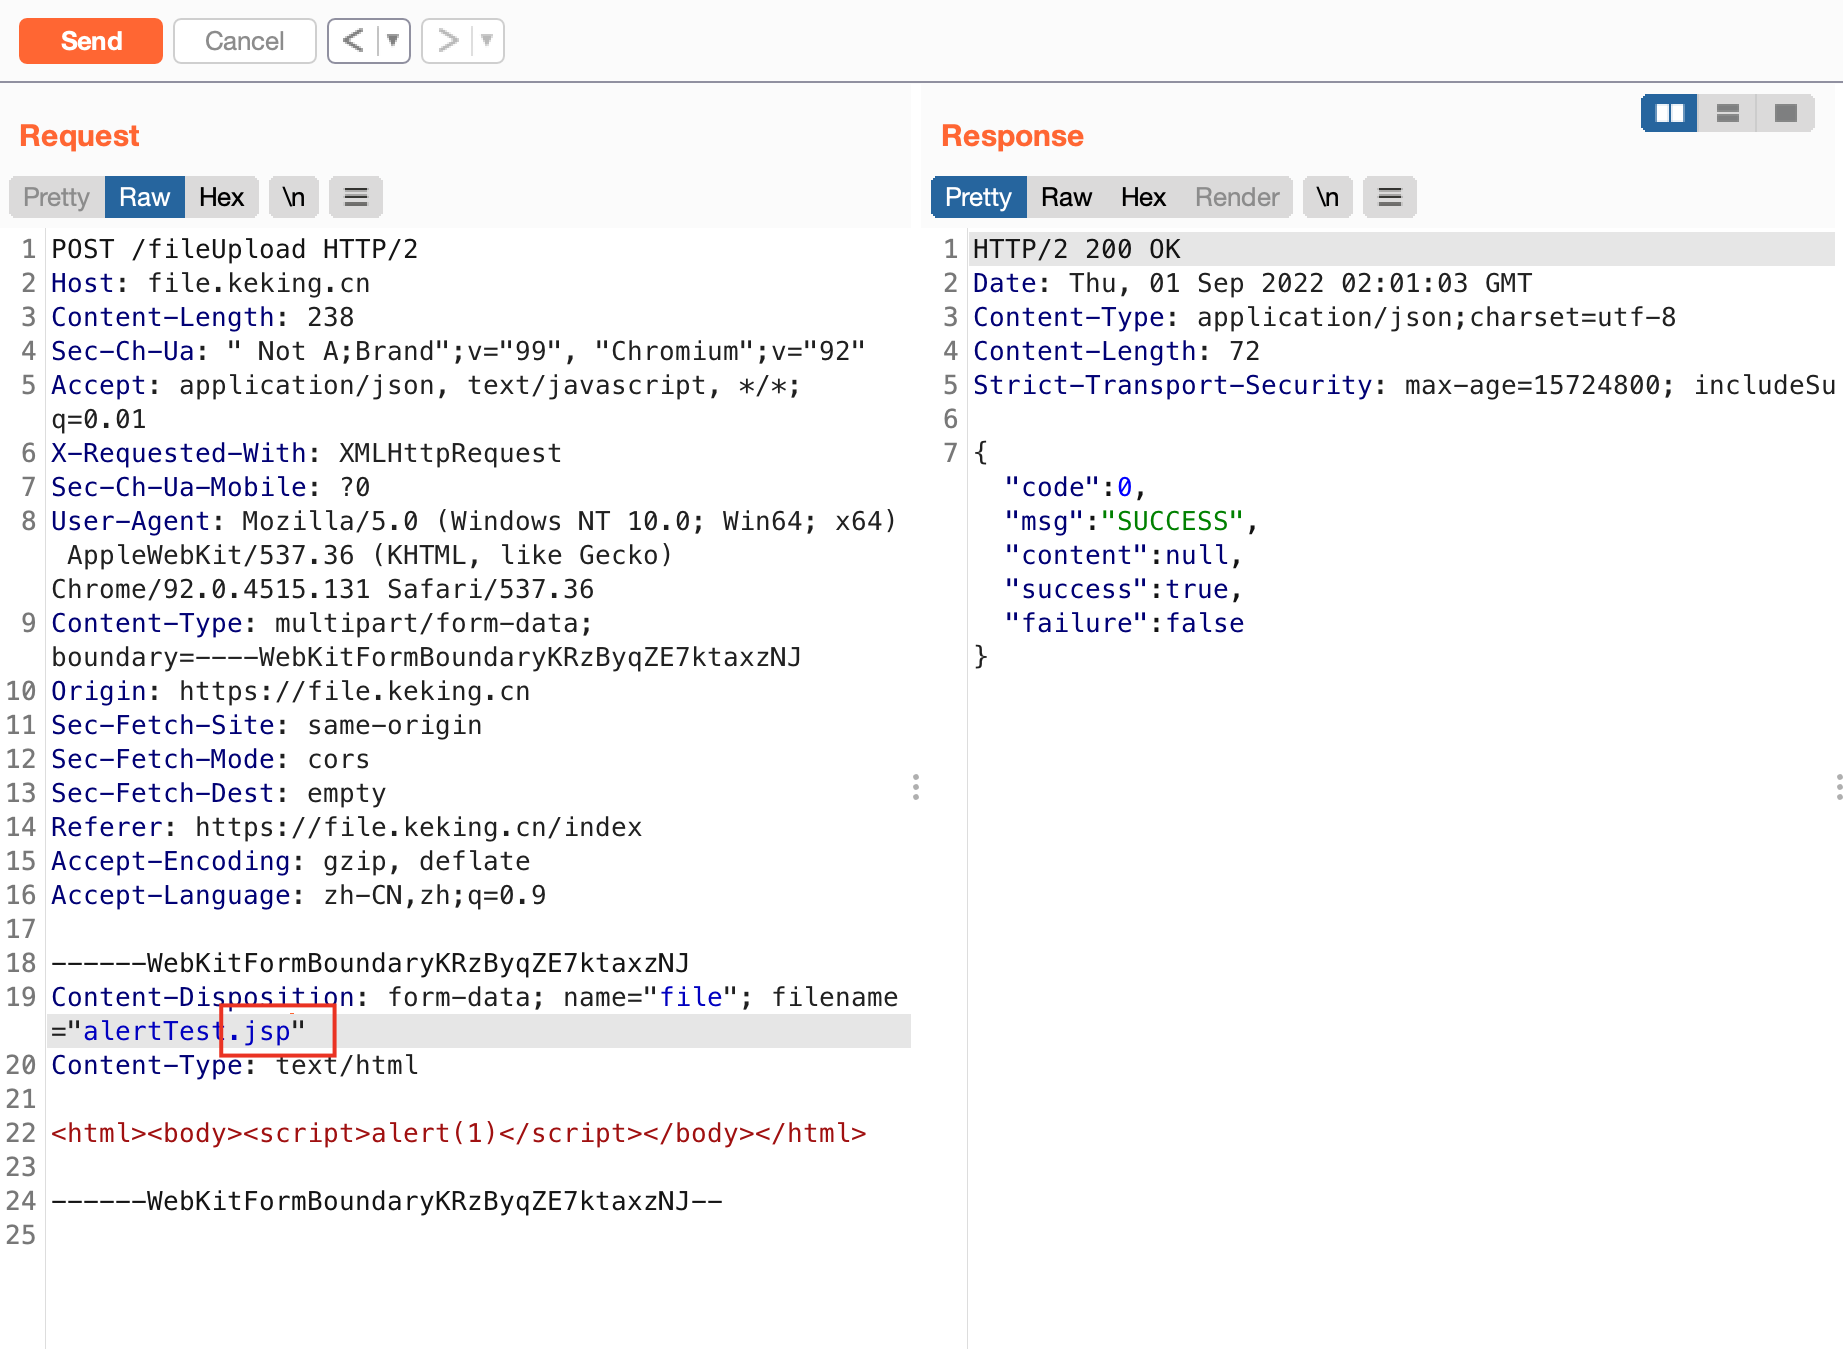1843x1349 pixels.
Task: Select the side-by-side layout view icon
Action: coord(1668,113)
